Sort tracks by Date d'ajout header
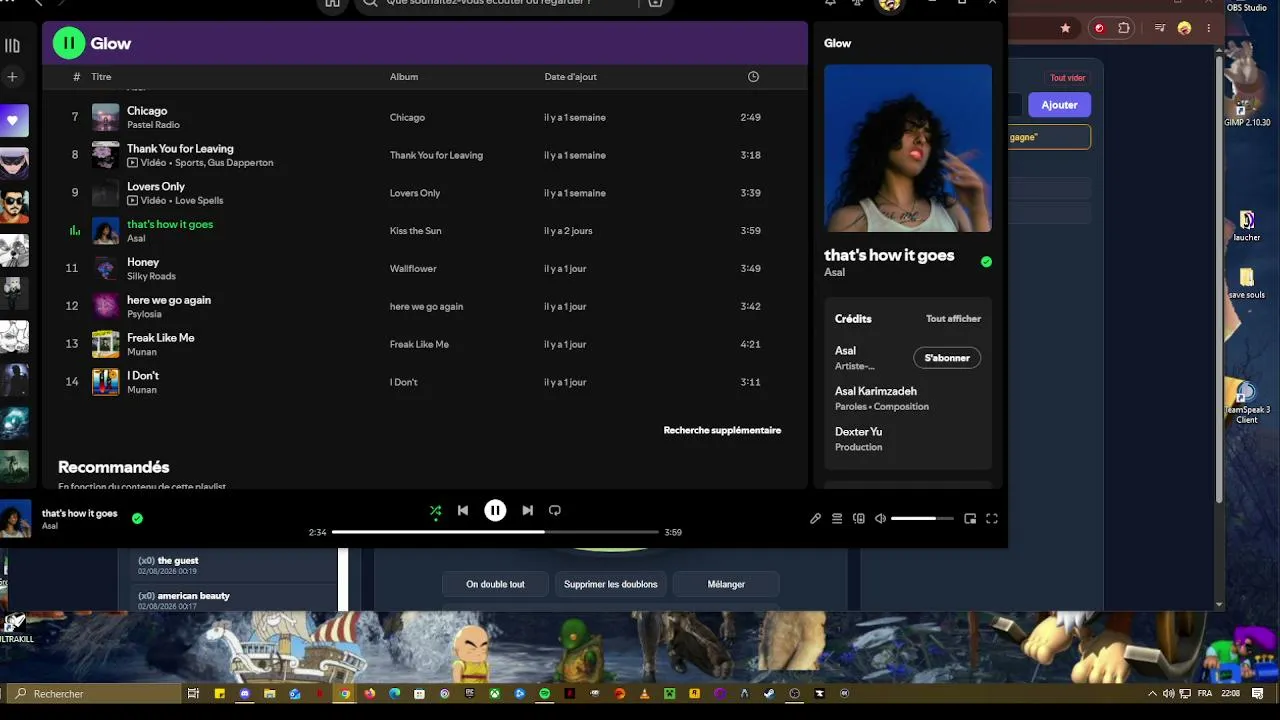This screenshot has height=720, width=1280. 570,77
